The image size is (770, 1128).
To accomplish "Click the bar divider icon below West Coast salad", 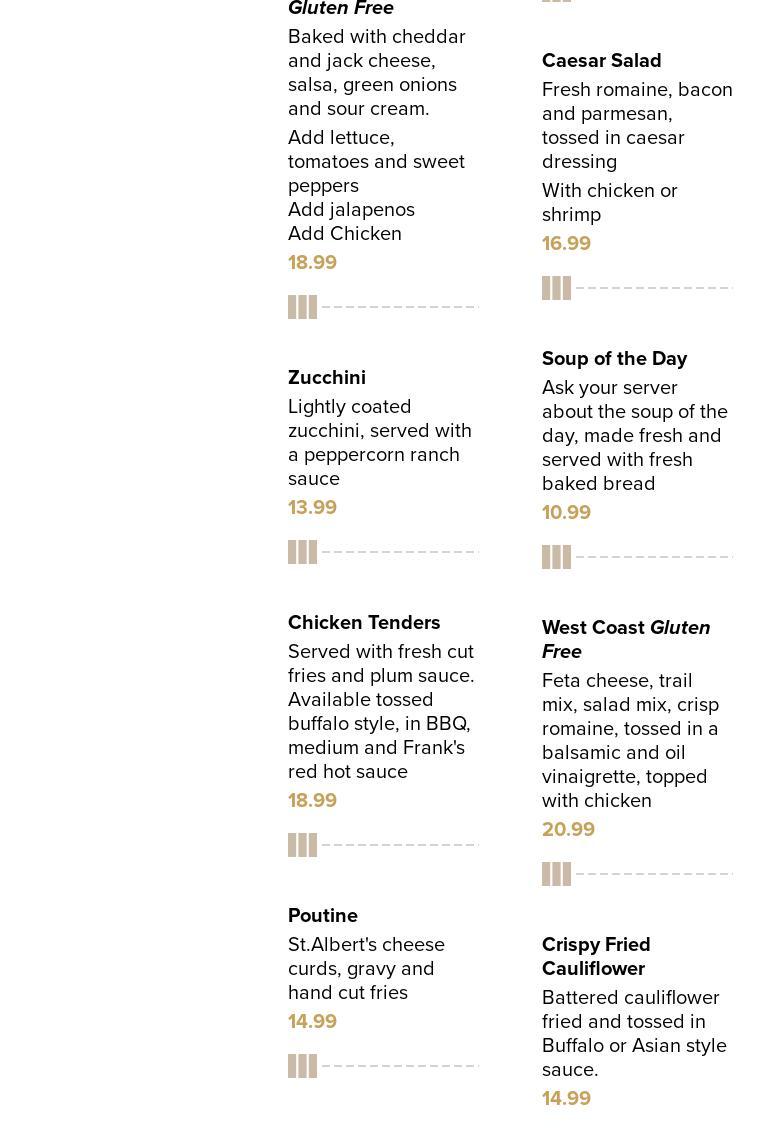I will [556, 874].
